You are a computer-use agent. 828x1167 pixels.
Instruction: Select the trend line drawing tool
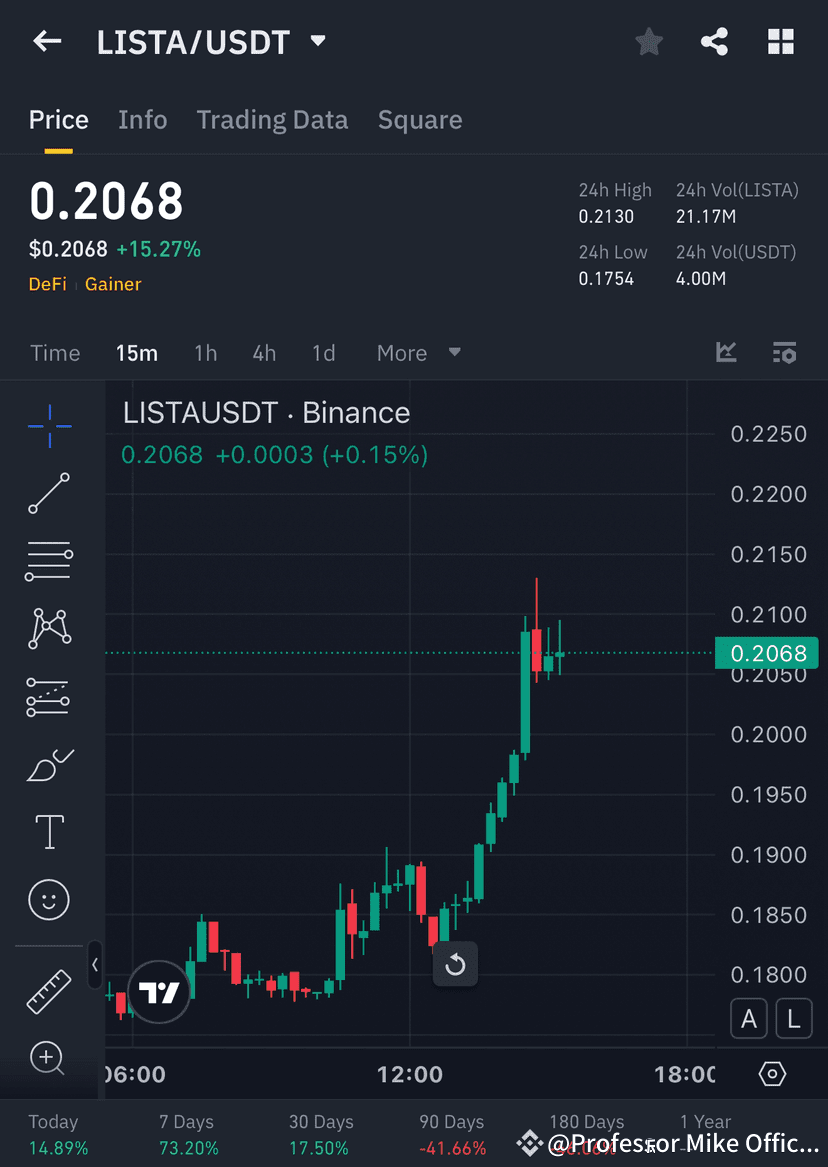click(48, 493)
